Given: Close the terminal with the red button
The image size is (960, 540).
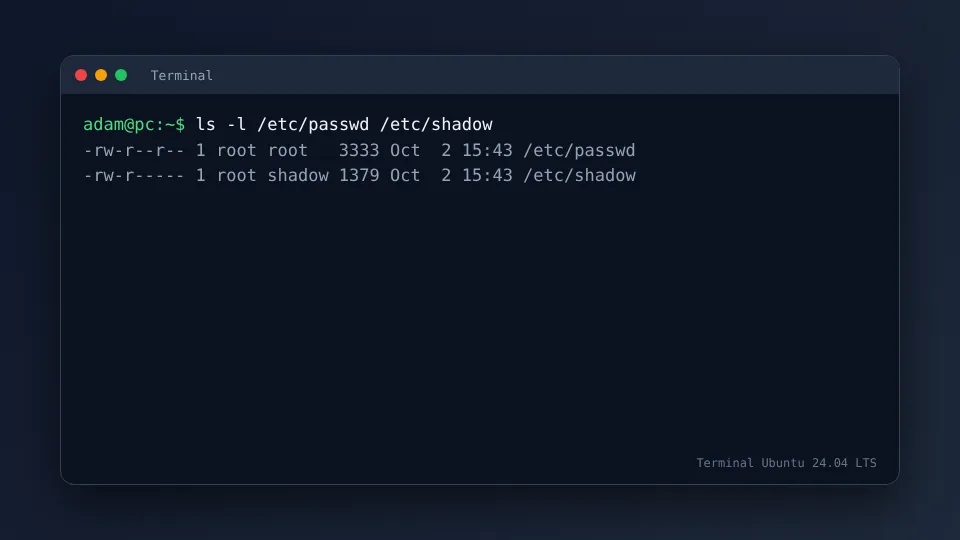Looking at the screenshot, I should [81, 75].
